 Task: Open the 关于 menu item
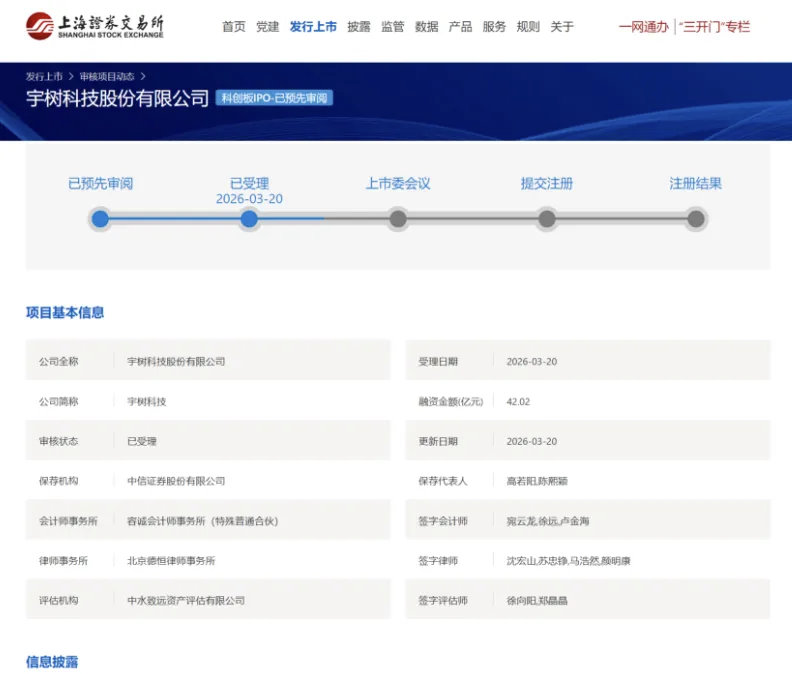tap(562, 27)
